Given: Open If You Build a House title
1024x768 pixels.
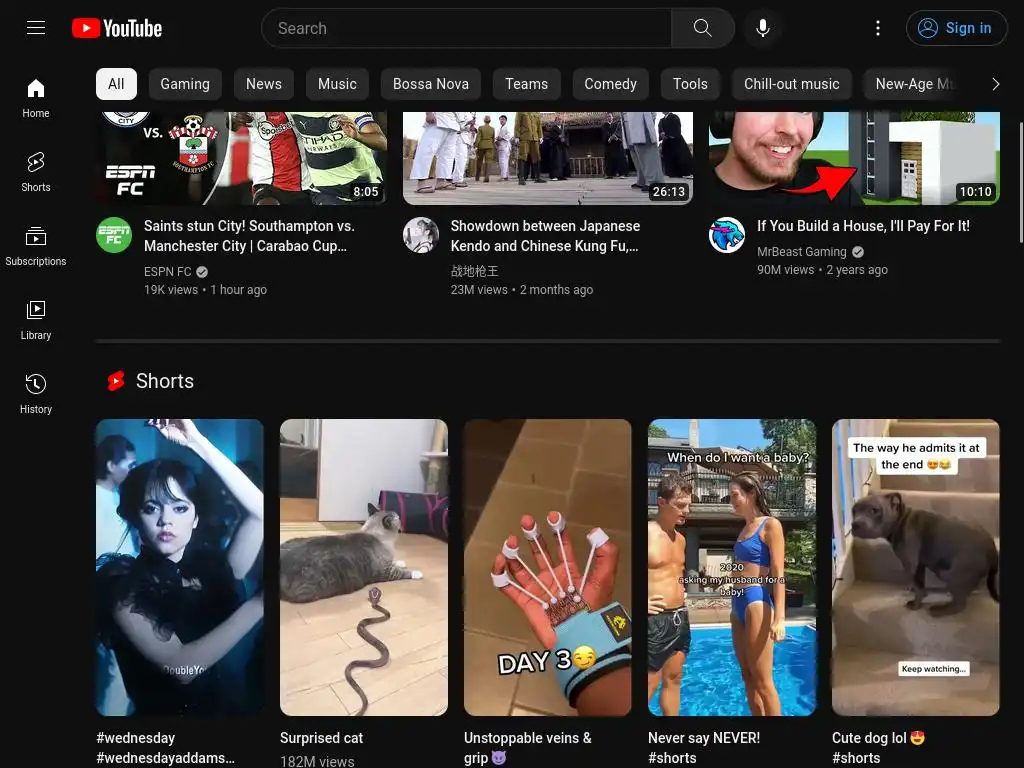Looking at the screenshot, I should coord(863,226).
